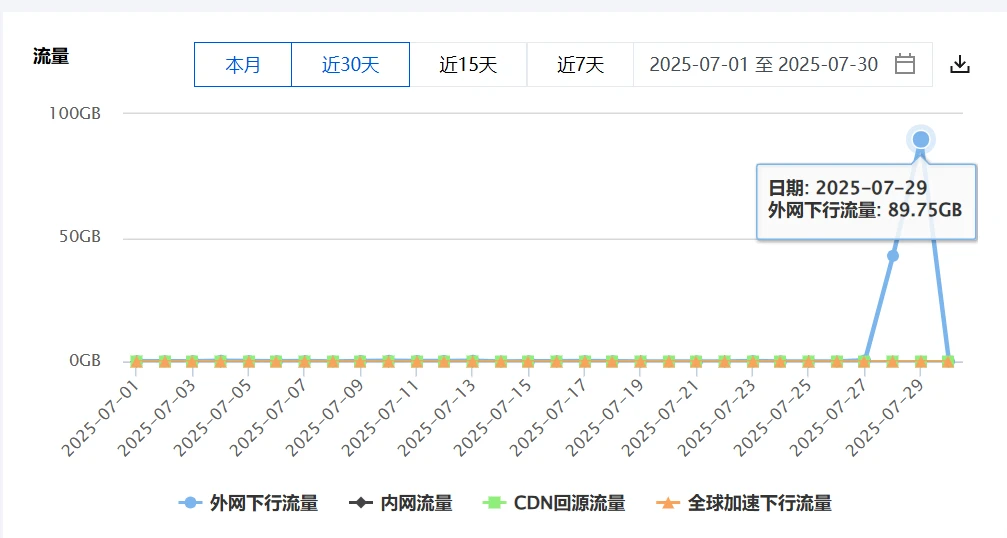Toggle the CDN回源流量 series legend text
The image size is (1007, 538).
(569, 503)
